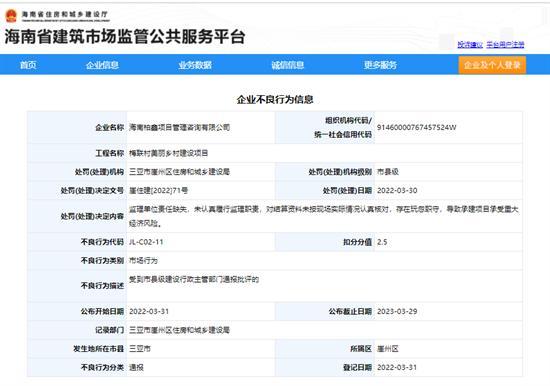Open the 首页 navigation tab

point(28,65)
